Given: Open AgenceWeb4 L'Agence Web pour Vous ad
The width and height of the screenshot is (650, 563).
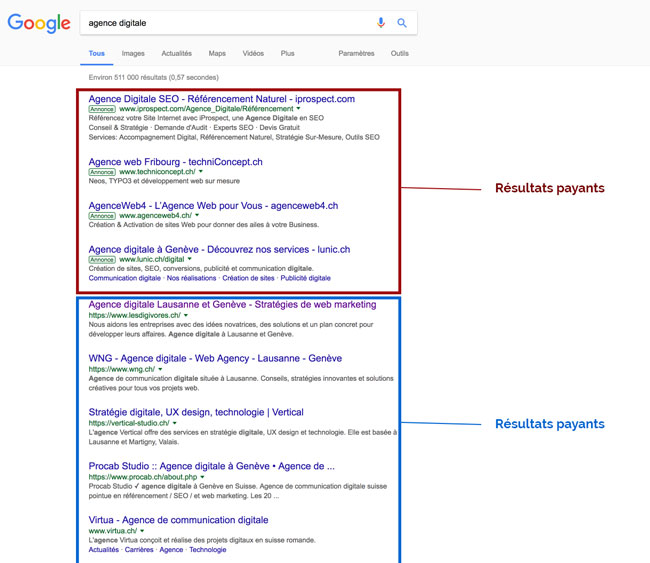Looking at the screenshot, I should pos(213,206).
